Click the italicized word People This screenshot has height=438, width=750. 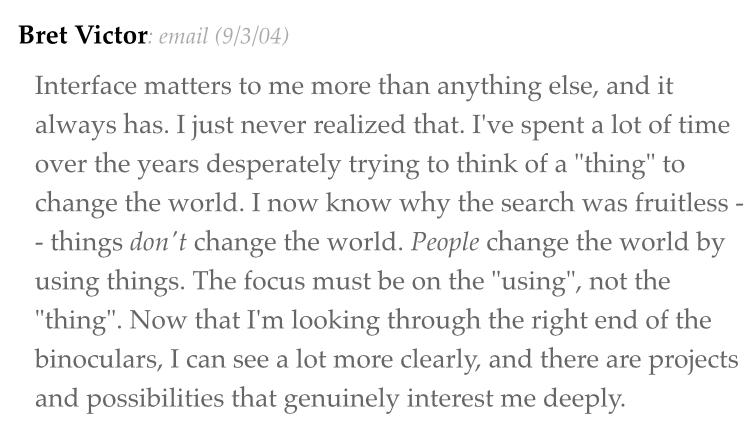click(445, 243)
